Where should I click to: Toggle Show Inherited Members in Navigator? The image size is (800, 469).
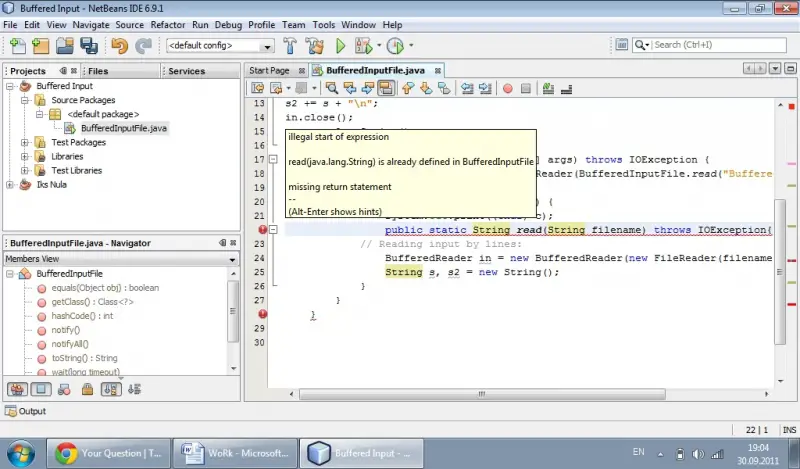coord(17,390)
